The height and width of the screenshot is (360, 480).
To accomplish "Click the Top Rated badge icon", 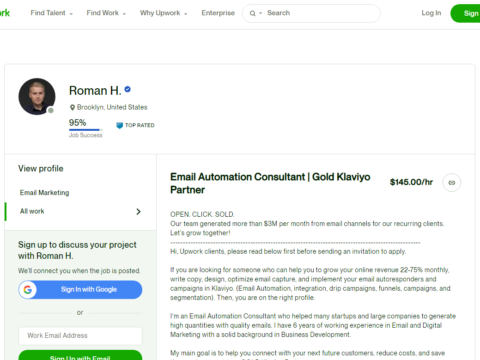I will tap(119, 125).
